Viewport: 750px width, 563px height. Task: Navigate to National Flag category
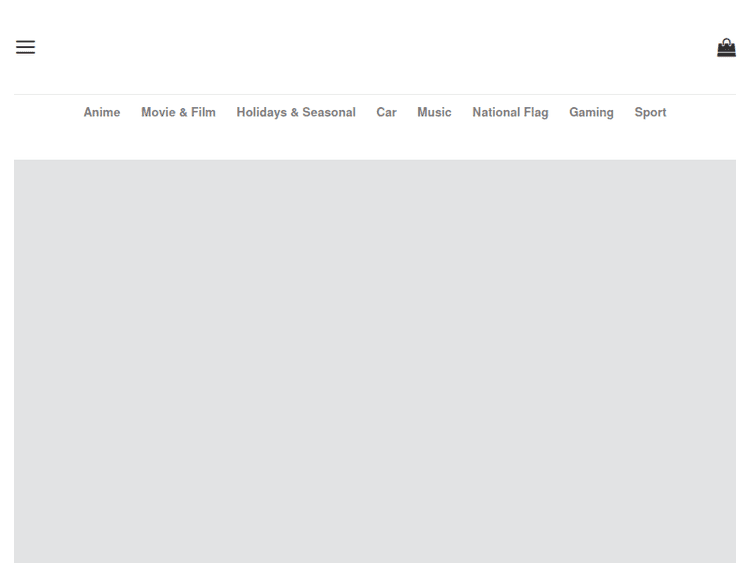pos(510,113)
